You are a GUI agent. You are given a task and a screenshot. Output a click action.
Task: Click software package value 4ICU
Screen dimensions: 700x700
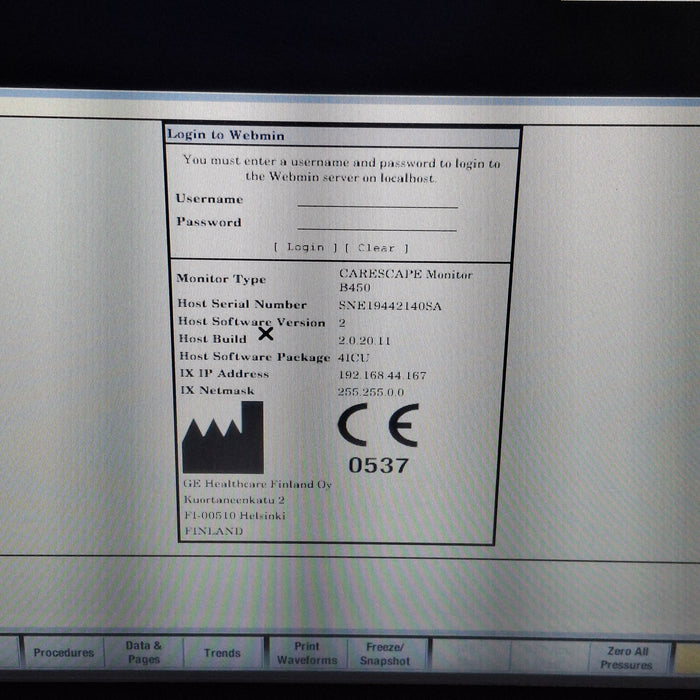[354, 358]
